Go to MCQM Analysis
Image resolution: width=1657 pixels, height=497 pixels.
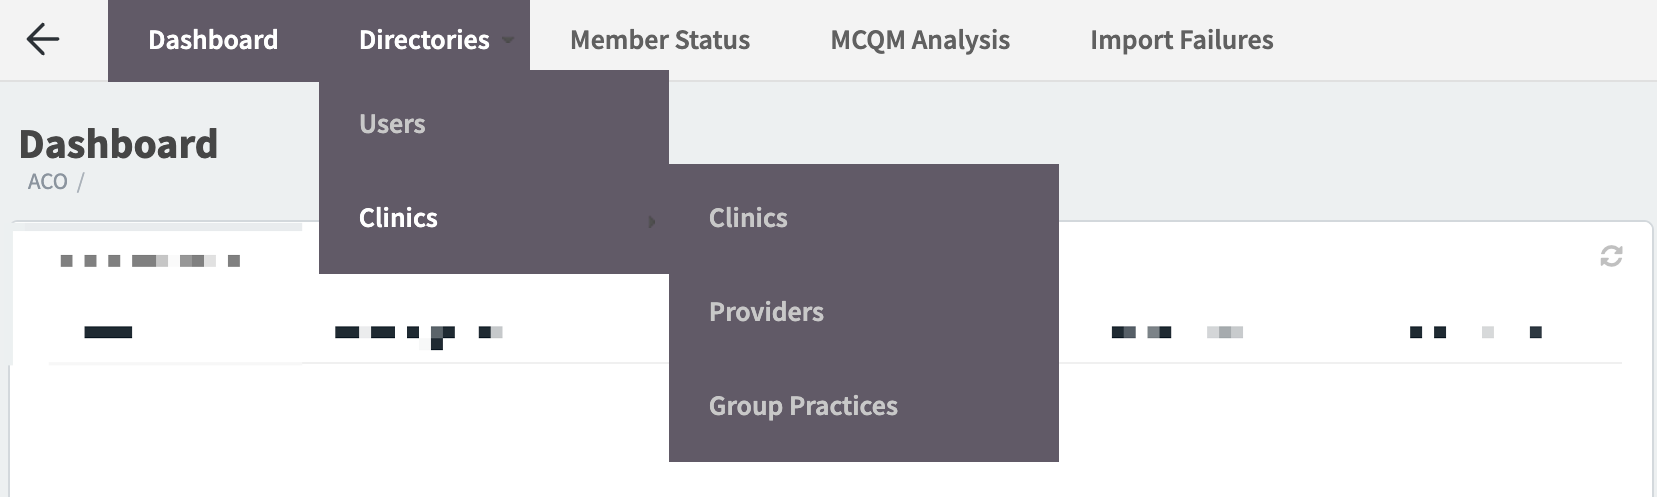pyautogui.click(x=920, y=40)
